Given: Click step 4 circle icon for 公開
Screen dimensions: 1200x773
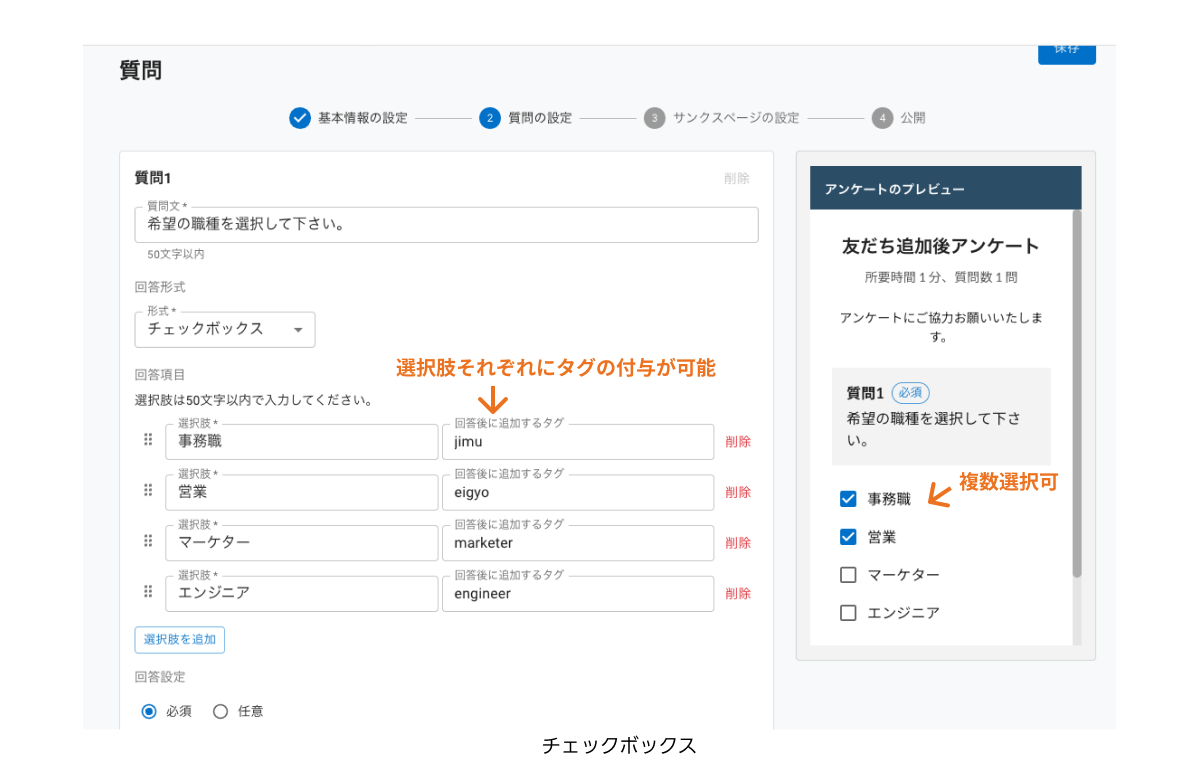Looking at the screenshot, I should click(882, 118).
